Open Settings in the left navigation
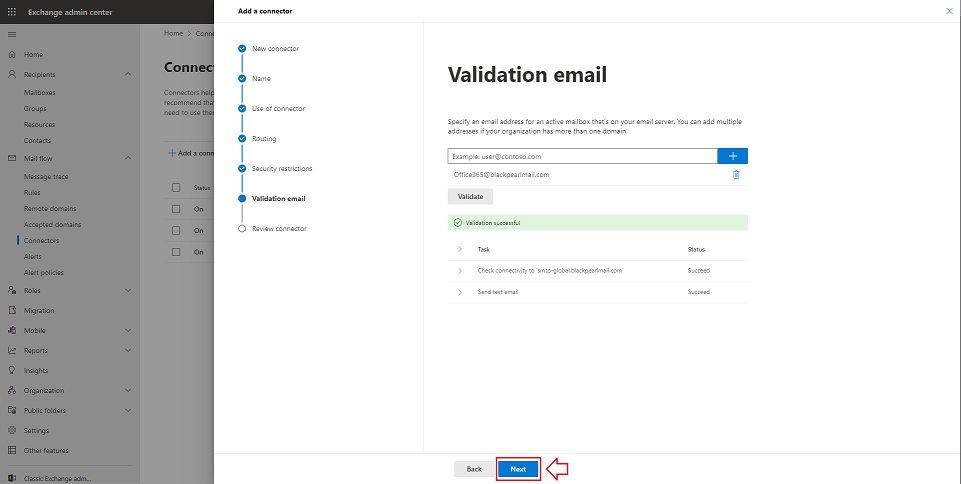The width and height of the screenshot is (961, 484). coord(36,430)
